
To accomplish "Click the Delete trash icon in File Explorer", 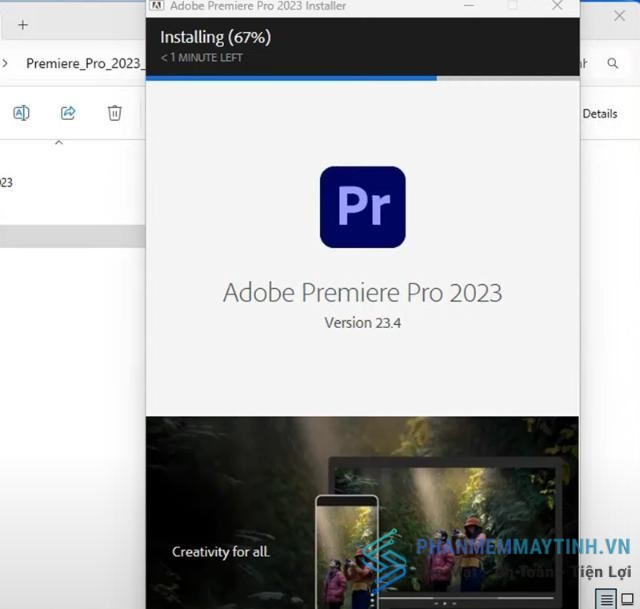I will click(x=115, y=113).
